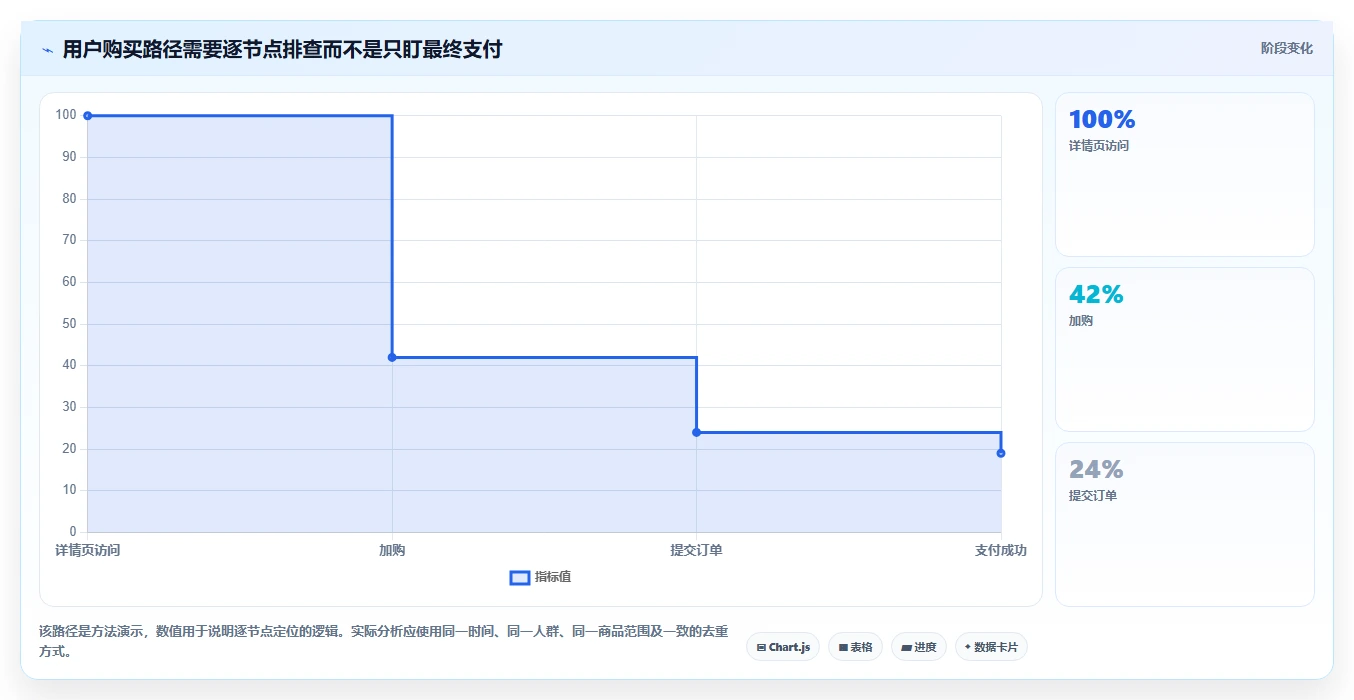Select the Chart.js tag

[x=783, y=647]
